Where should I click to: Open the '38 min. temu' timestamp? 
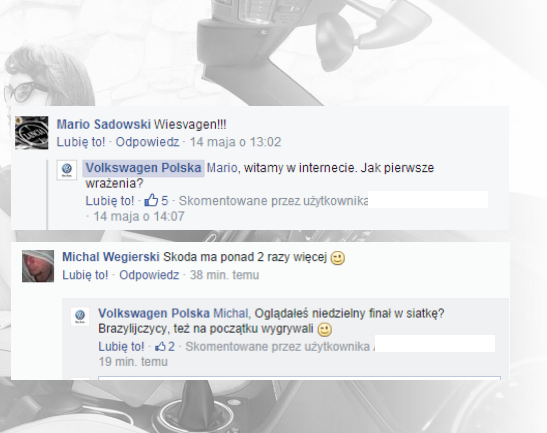[x=224, y=275]
